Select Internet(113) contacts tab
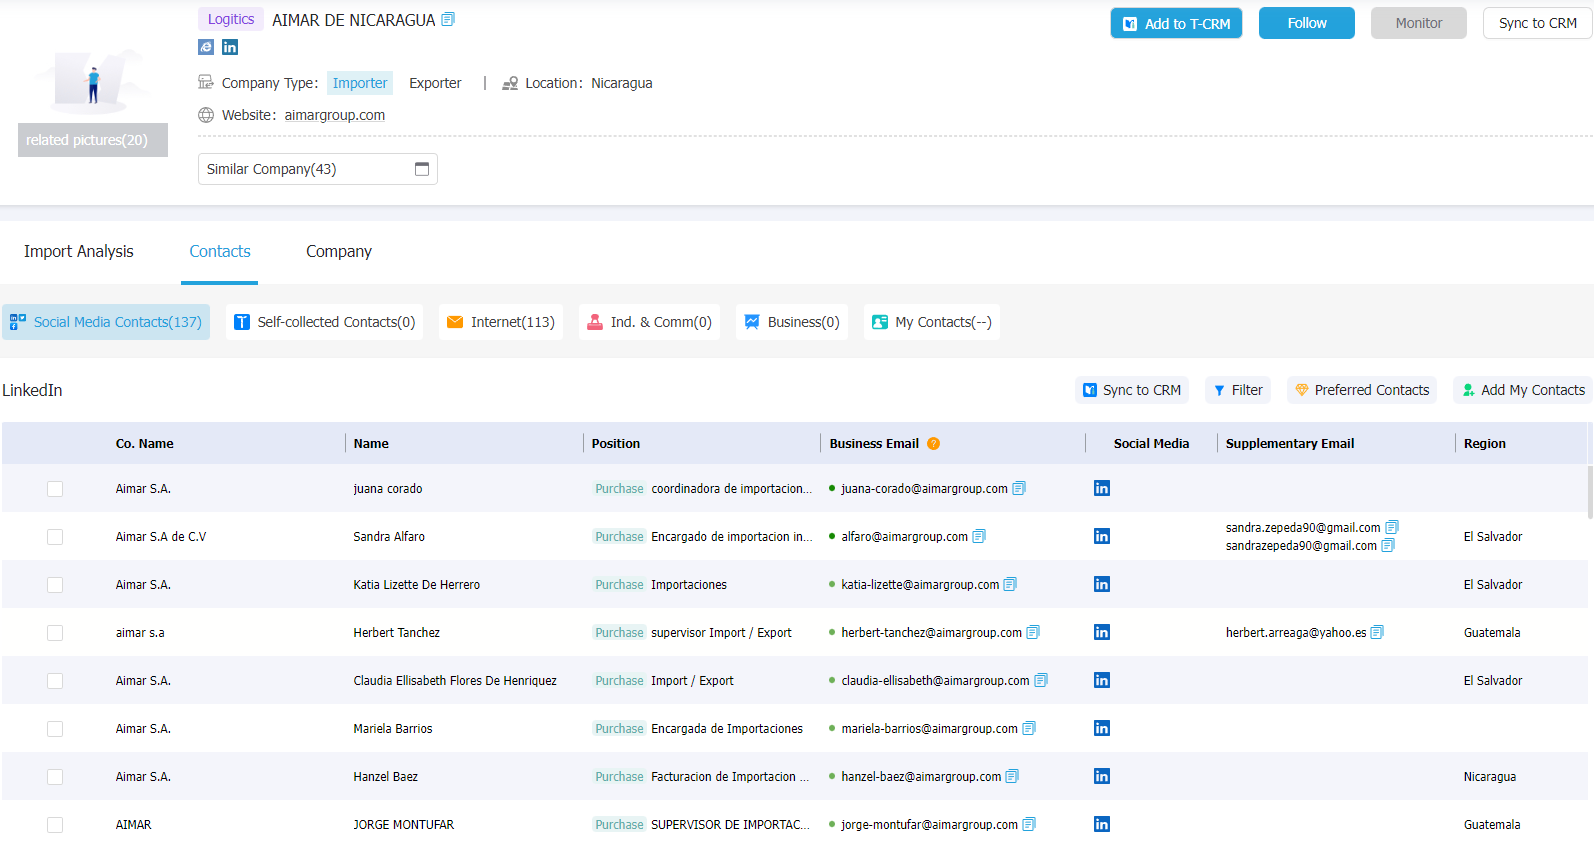This screenshot has height=848, width=1594. [501, 322]
